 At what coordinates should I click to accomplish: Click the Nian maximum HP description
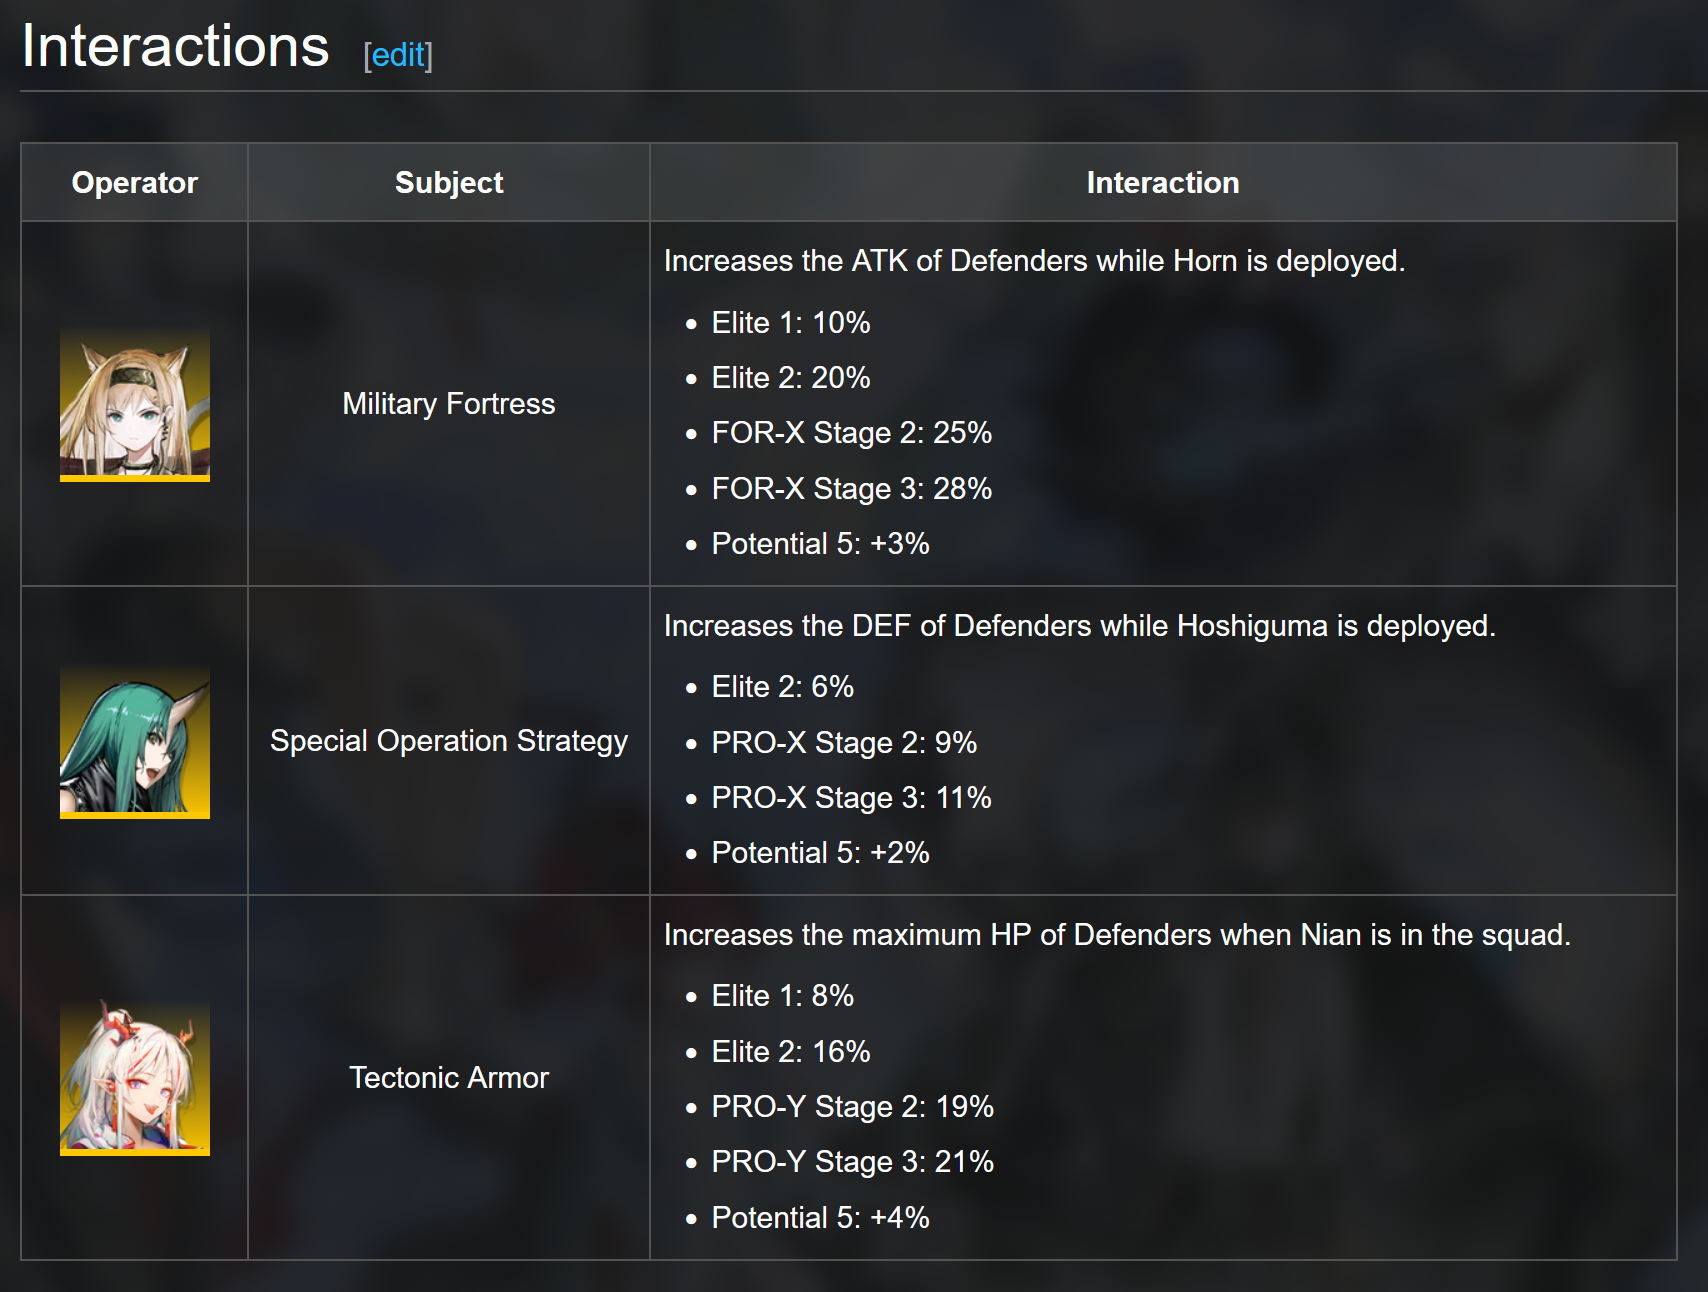coord(1117,934)
